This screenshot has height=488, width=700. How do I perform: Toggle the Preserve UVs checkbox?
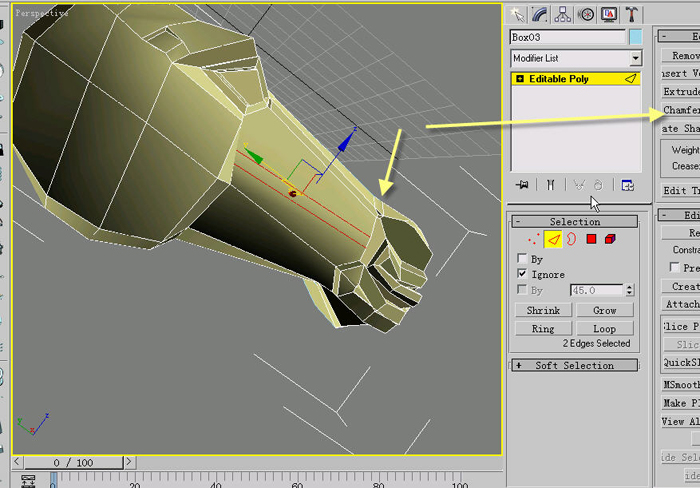[675, 267]
